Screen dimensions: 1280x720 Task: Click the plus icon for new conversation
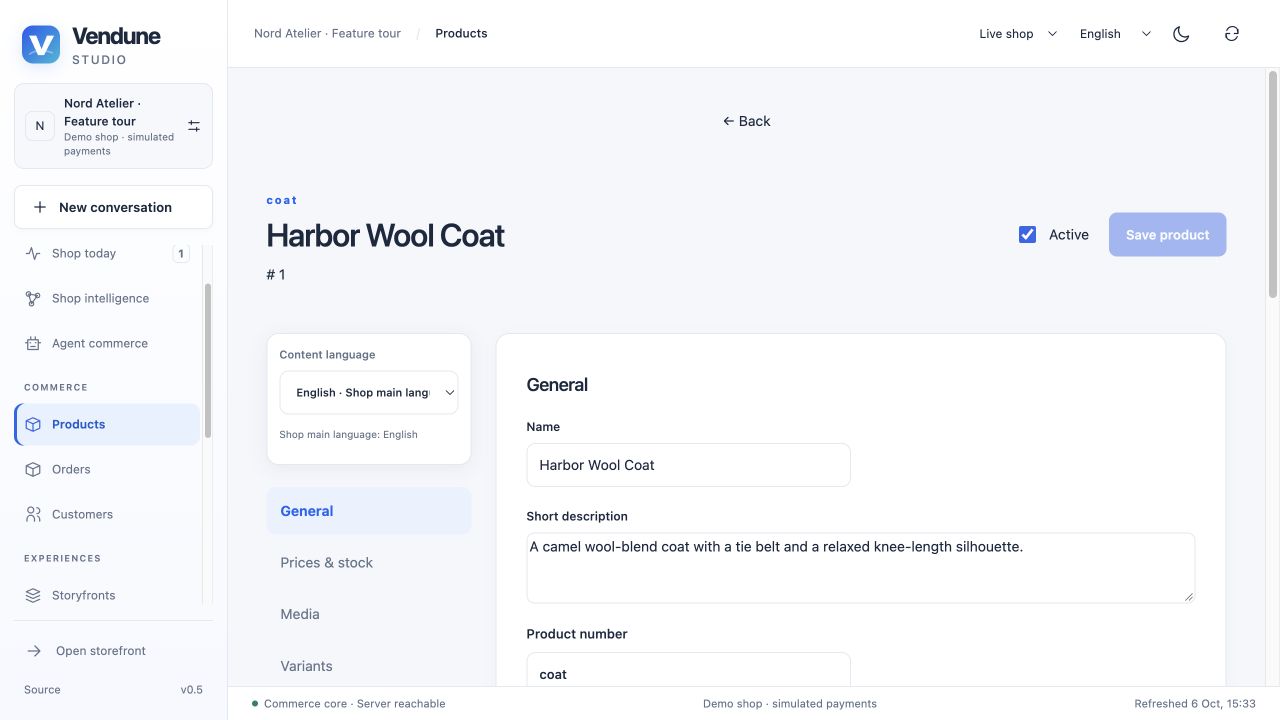[x=40, y=208]
